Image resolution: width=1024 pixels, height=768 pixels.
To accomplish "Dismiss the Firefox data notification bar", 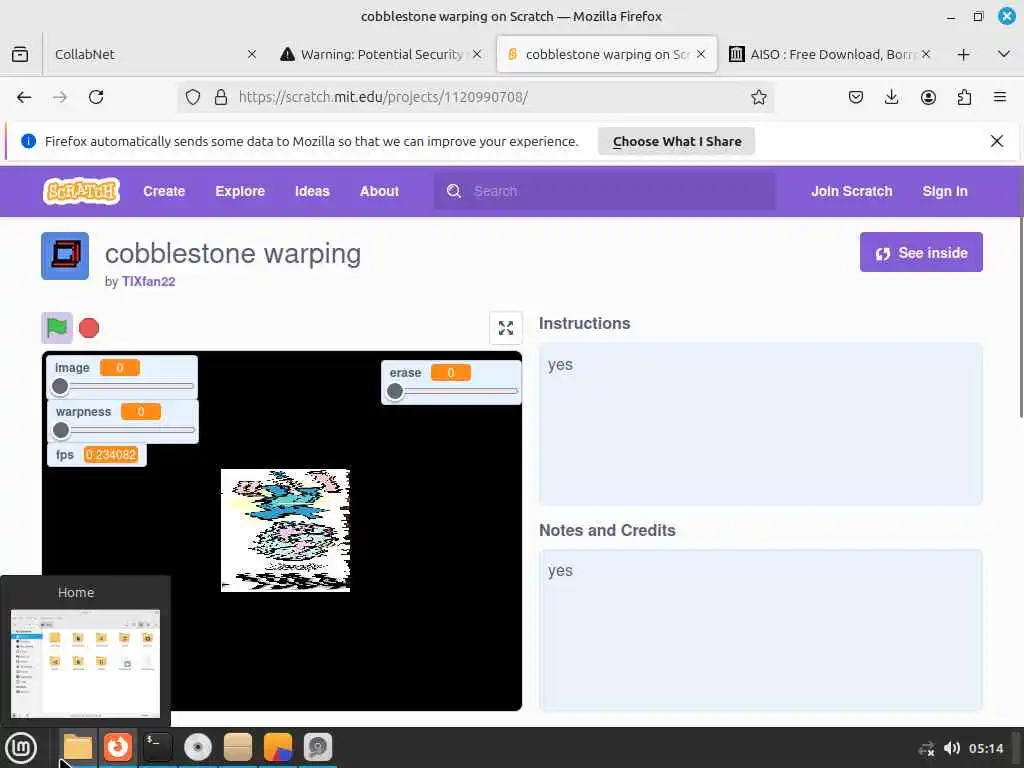I will pos(997,141).
